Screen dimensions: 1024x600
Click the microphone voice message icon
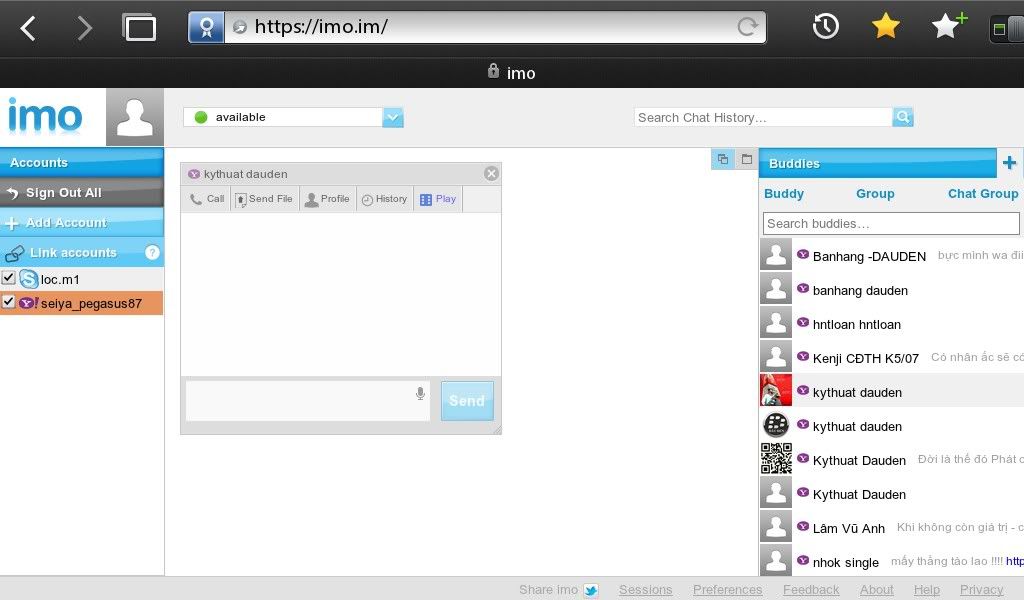421,393
